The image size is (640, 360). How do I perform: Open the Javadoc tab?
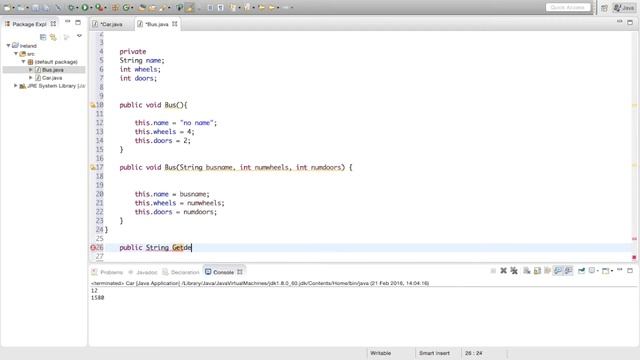[142, 272]
